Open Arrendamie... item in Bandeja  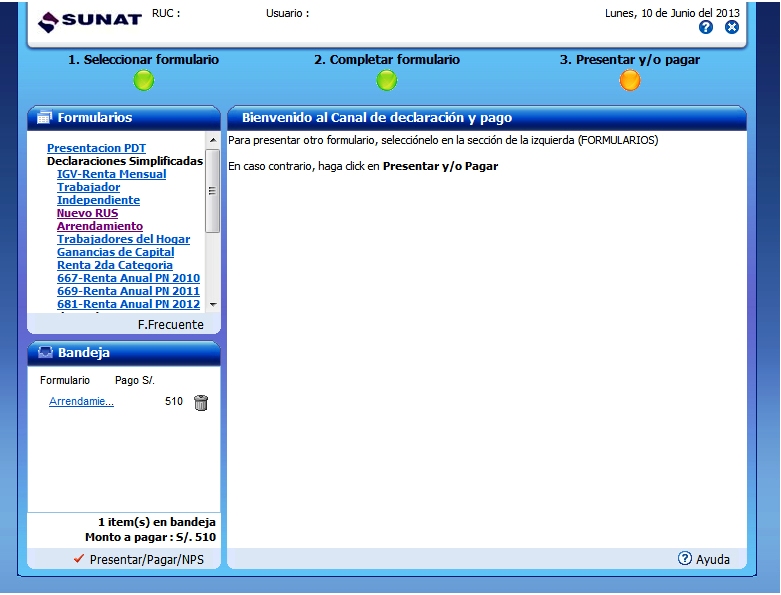coord(81,401)
